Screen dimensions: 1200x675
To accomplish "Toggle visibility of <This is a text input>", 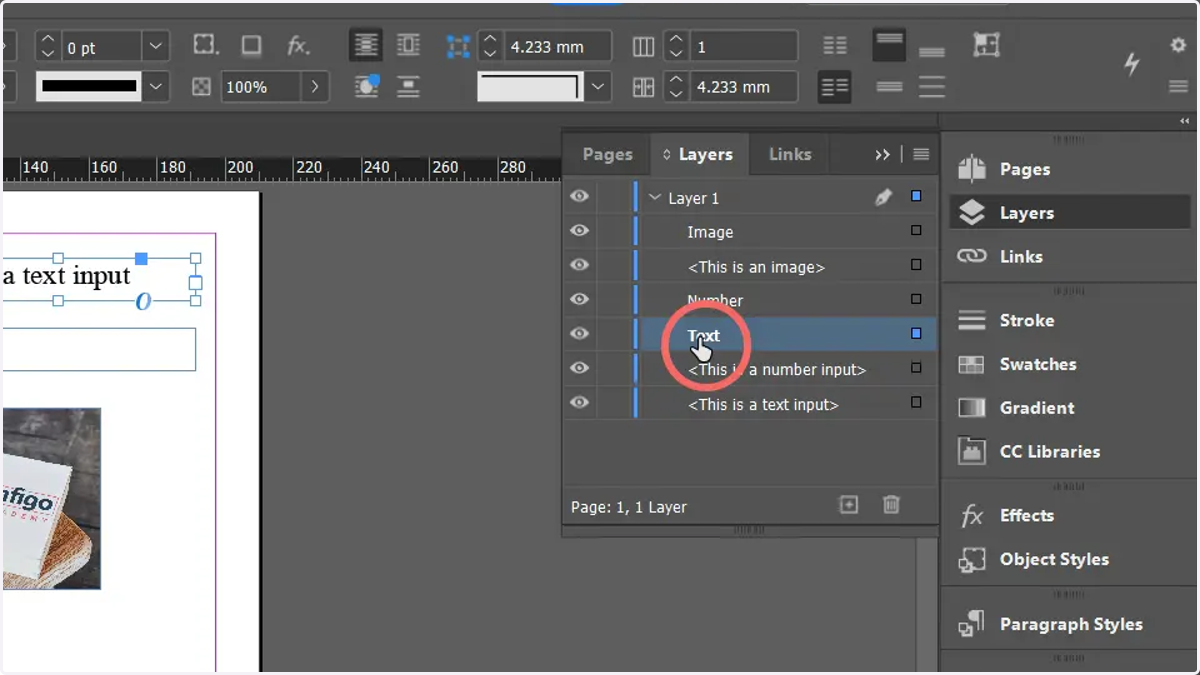I will [x=579, y=403].
